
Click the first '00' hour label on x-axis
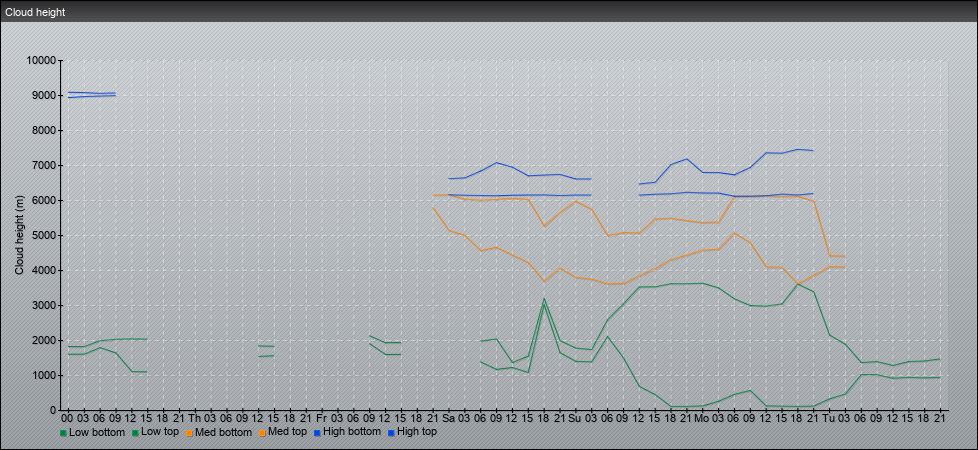(x=67, y=418)
